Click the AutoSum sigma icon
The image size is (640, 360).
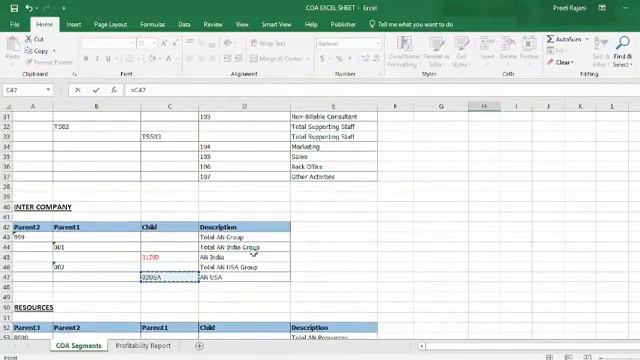(550, 39)
